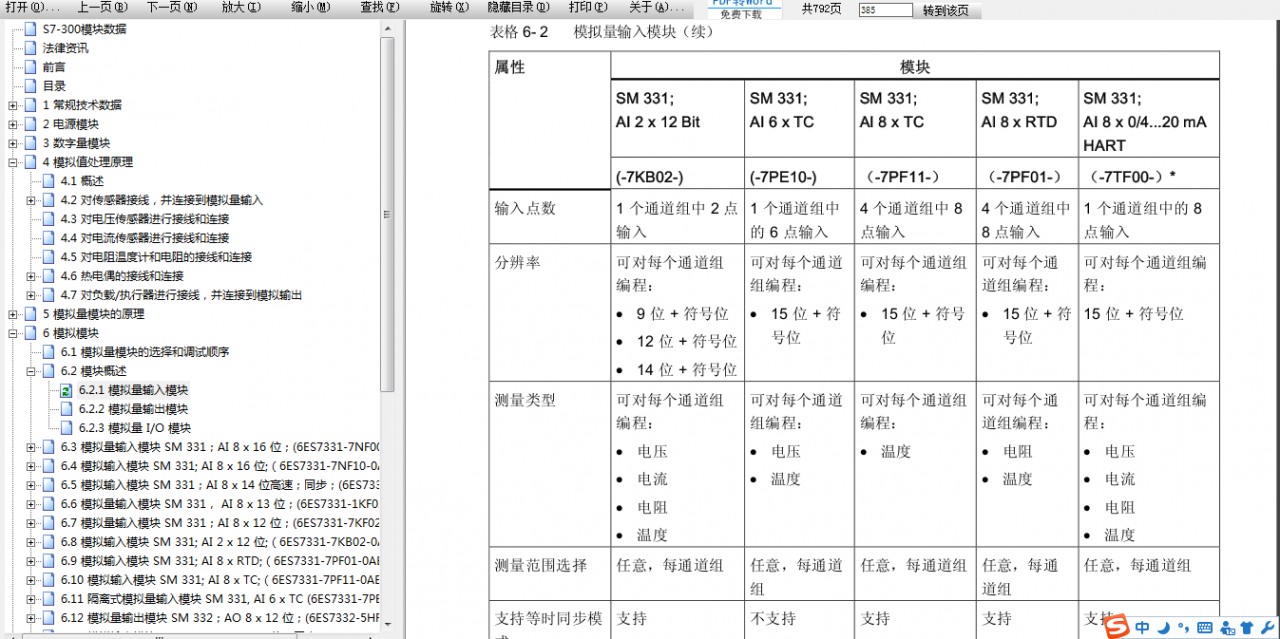Select the 前言 outline entry
Viewport: 1280px width, 639px height.
tap(54, 67)
